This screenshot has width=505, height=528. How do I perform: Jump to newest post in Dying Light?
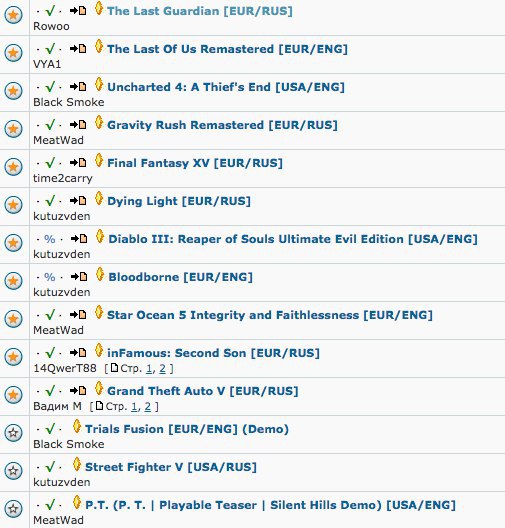click(78, 201)
